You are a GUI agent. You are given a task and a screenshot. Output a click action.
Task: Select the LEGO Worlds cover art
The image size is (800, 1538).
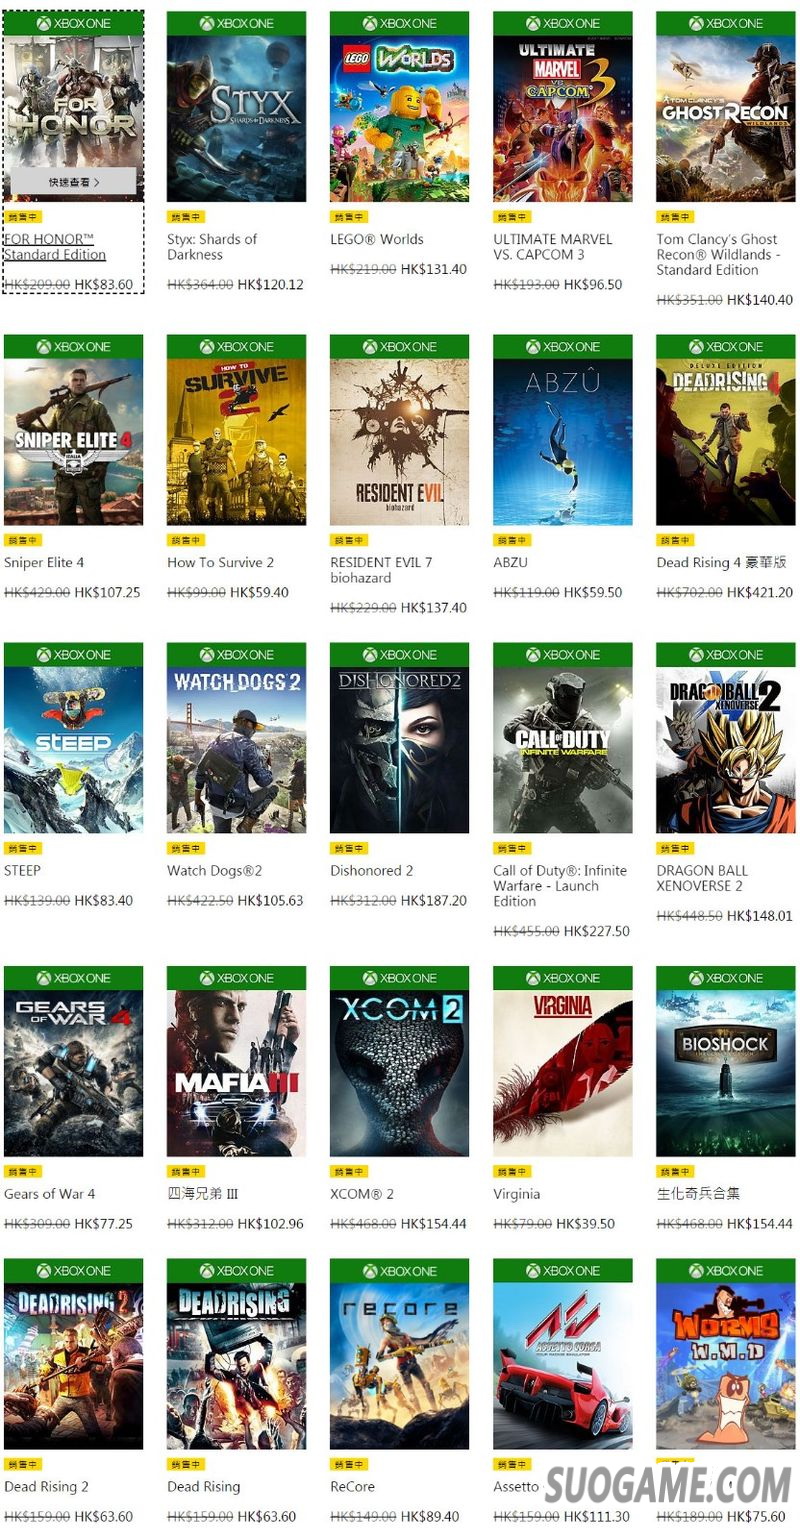pos(399,119)
